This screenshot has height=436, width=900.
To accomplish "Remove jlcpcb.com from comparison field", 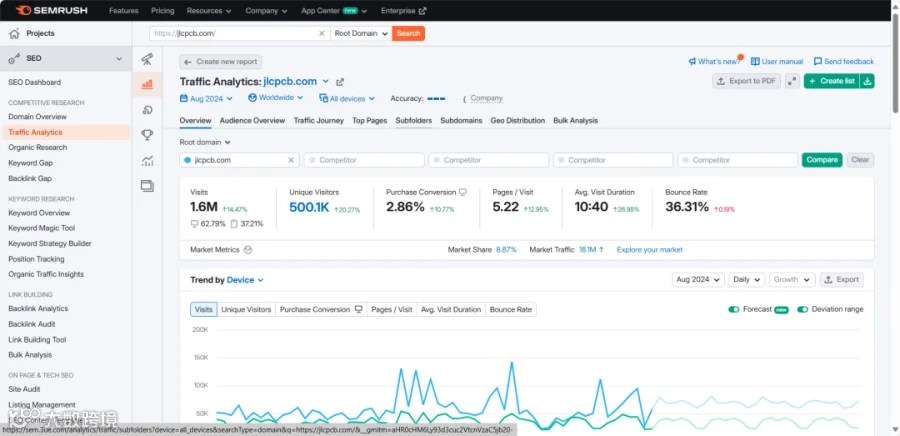I will click(291, 160).
